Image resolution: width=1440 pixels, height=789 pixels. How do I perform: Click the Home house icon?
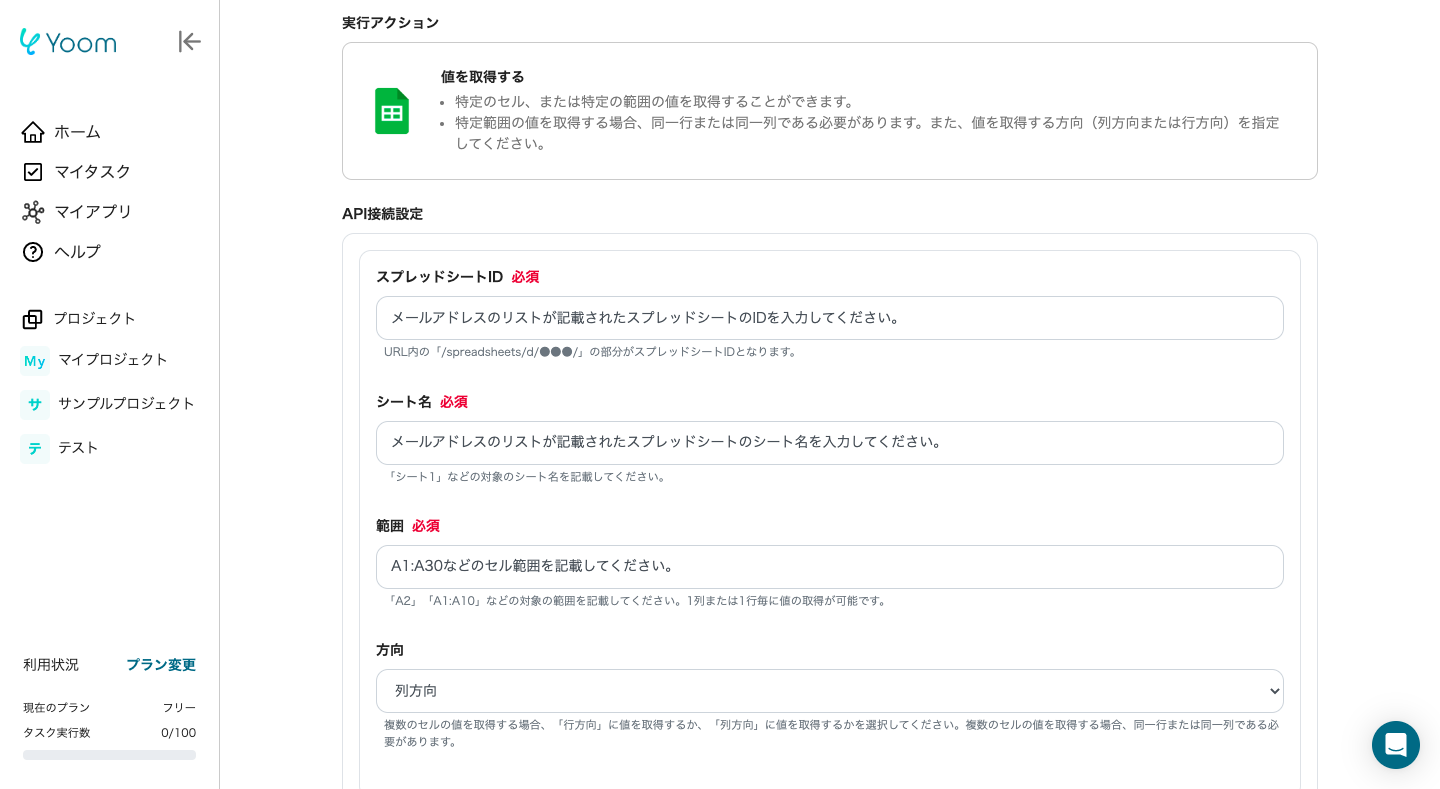click(33, 132)
